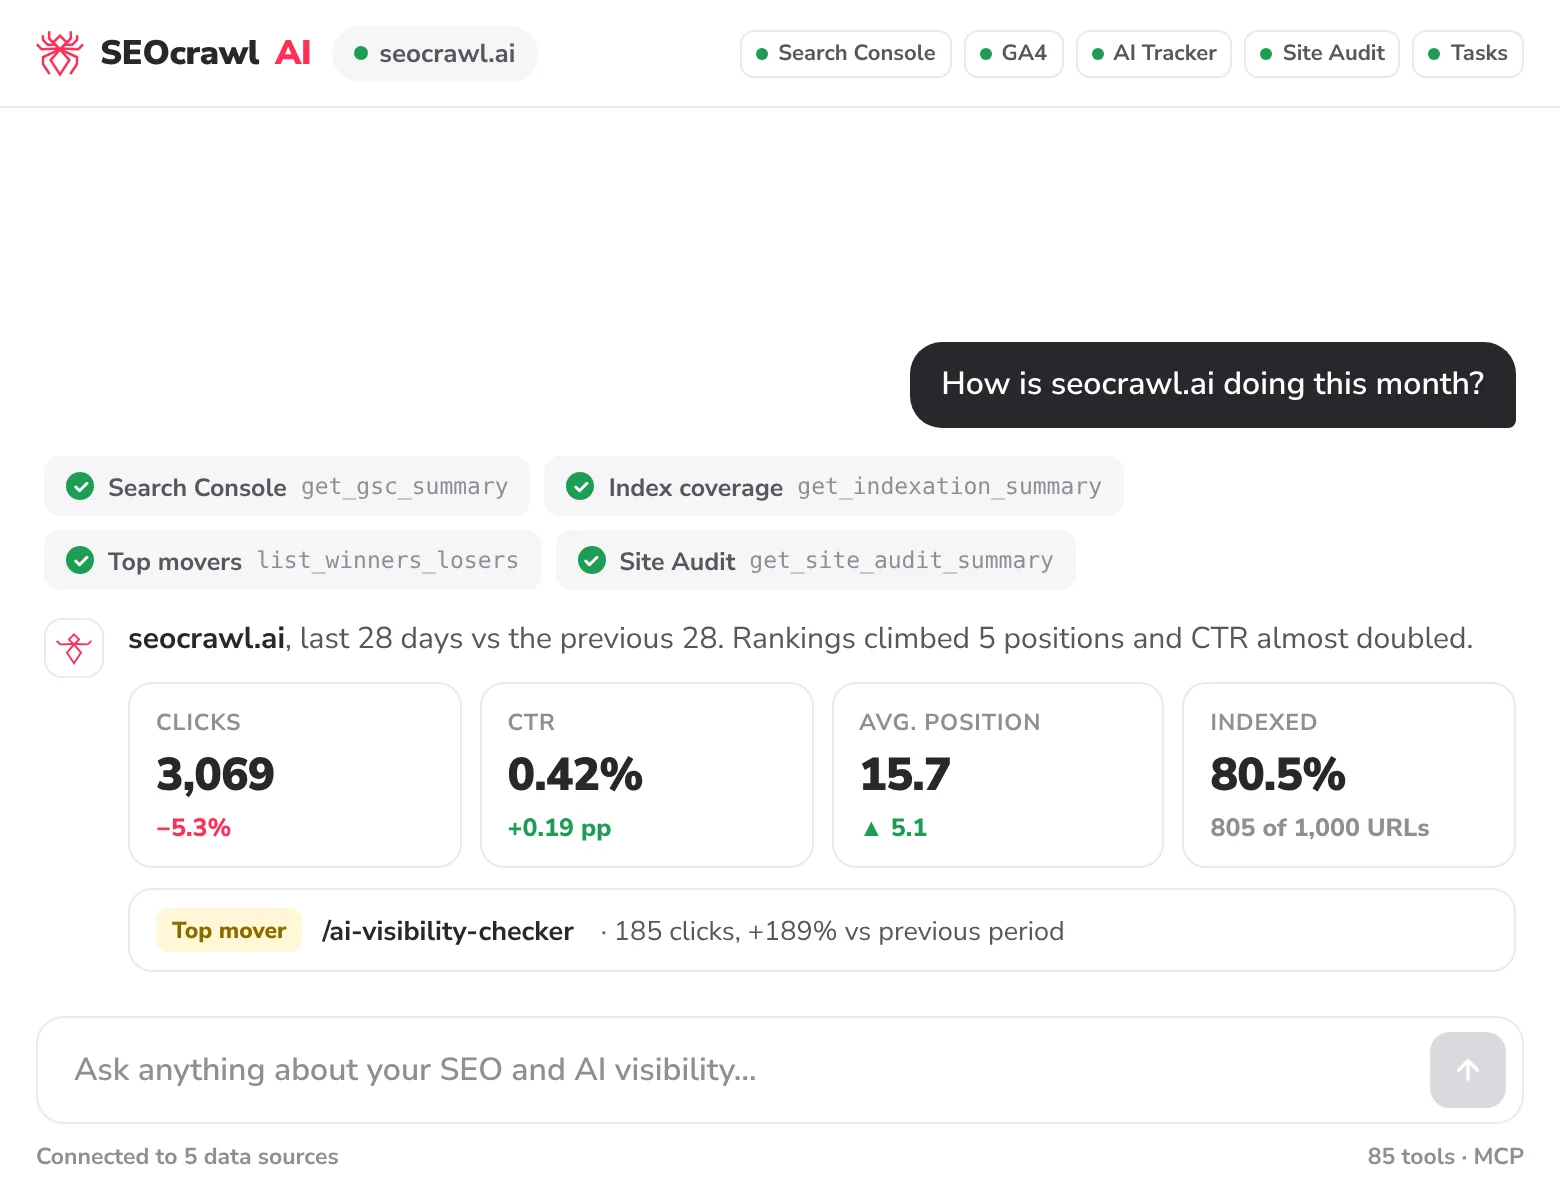The width and height of the screenshot is (1560, 1200).
Task: Click the SEOcrawl AI brand name
Action: point(205,53)
